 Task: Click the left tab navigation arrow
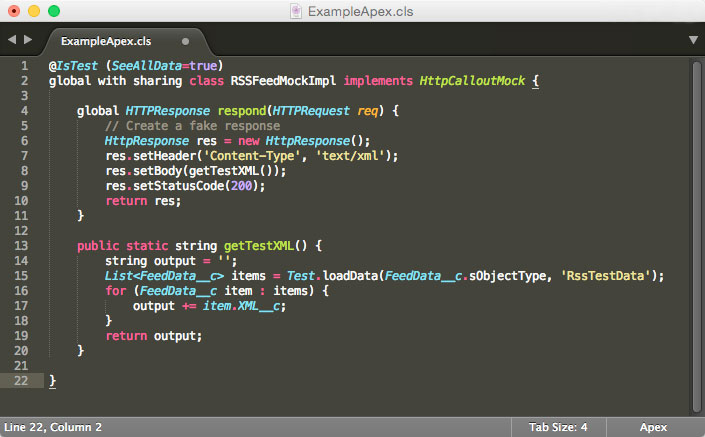pyautogui.click(x=11, y=40)
